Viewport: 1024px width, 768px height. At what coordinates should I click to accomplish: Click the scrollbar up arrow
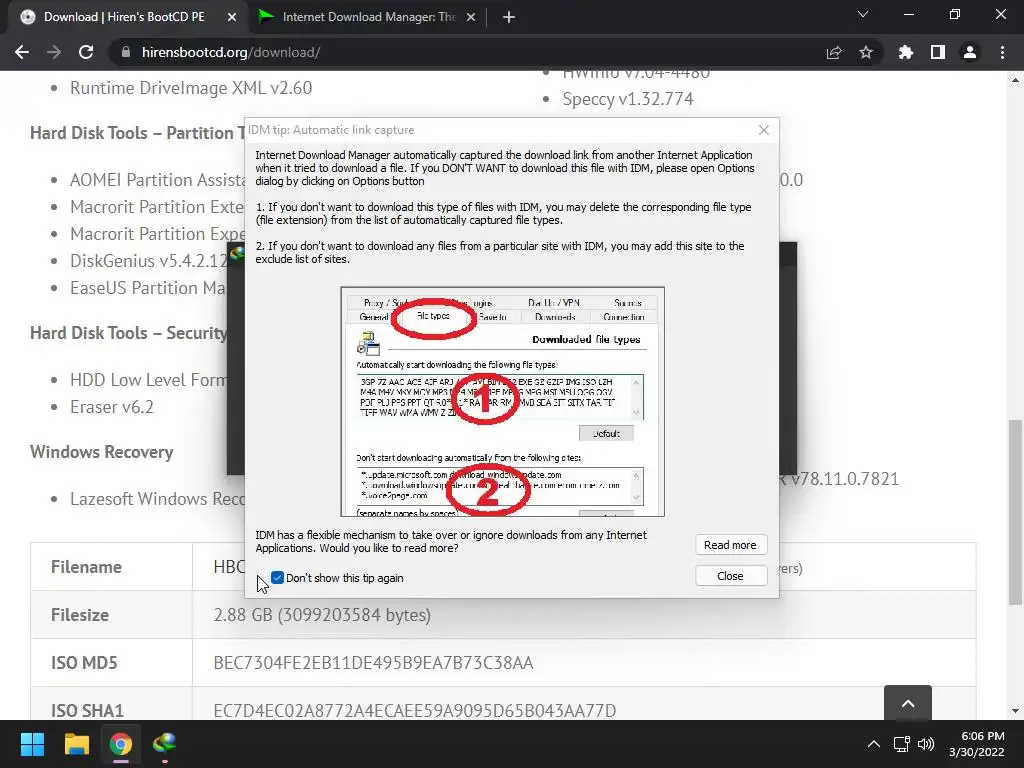pos(1014,80)
